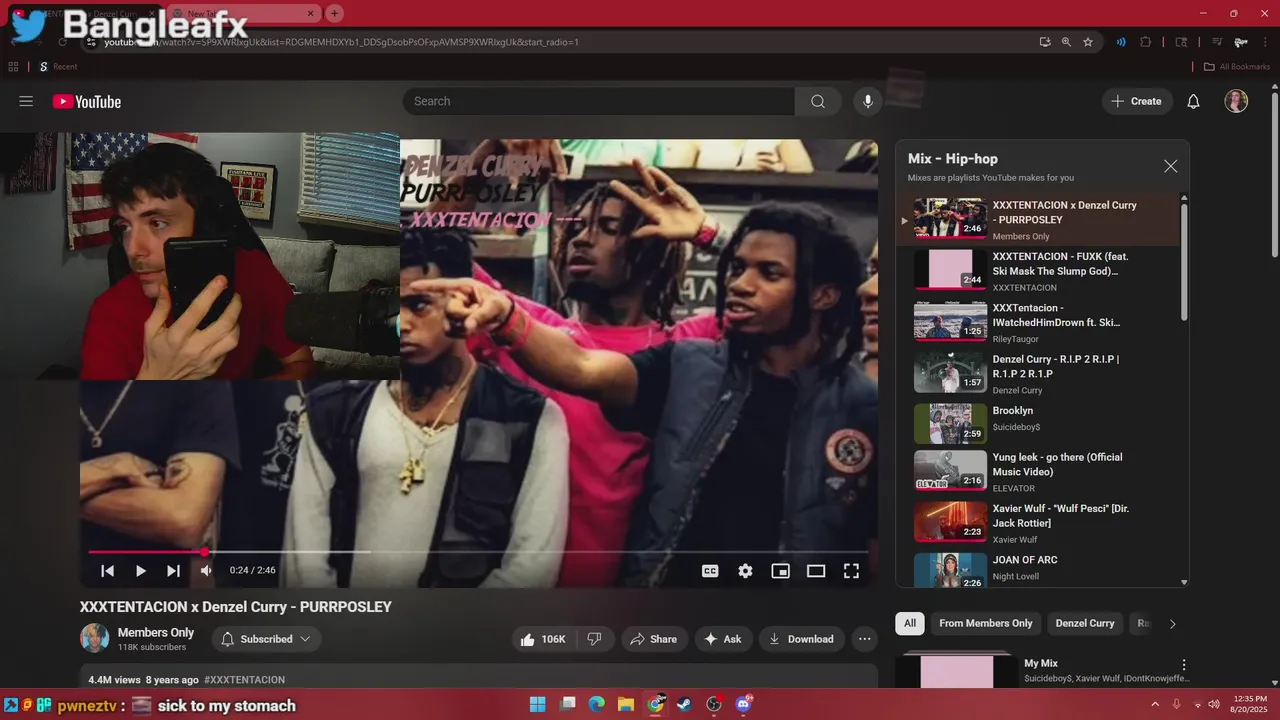The width and height of the screenshot is (1280, 720).
Task: Play Brooklyn by $uicideboy$
Action: point(1038,424)
